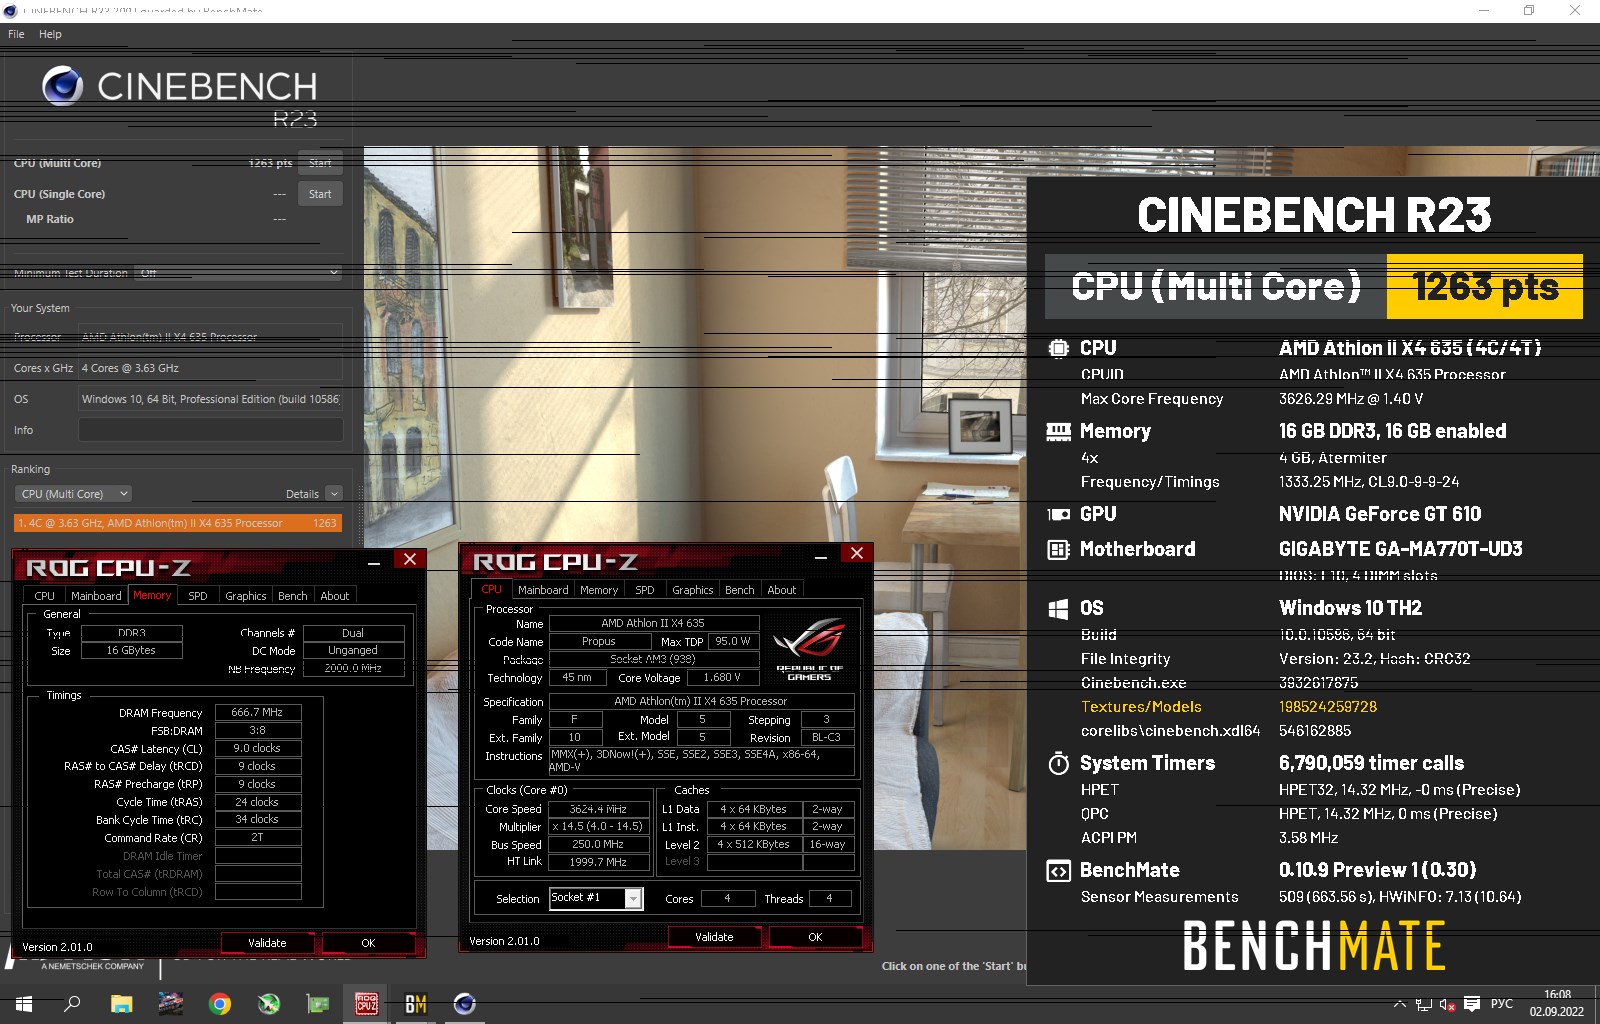Image resolution: width=1600 pixels, height=1024 pixels.
Task: Open Mainboard tab in right CPU-Z window
Action: (x=543, y=590)
